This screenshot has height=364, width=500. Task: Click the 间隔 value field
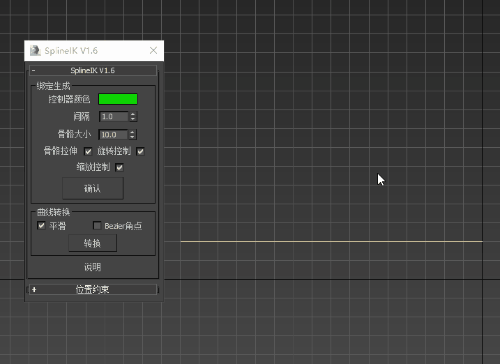(114, 117)
